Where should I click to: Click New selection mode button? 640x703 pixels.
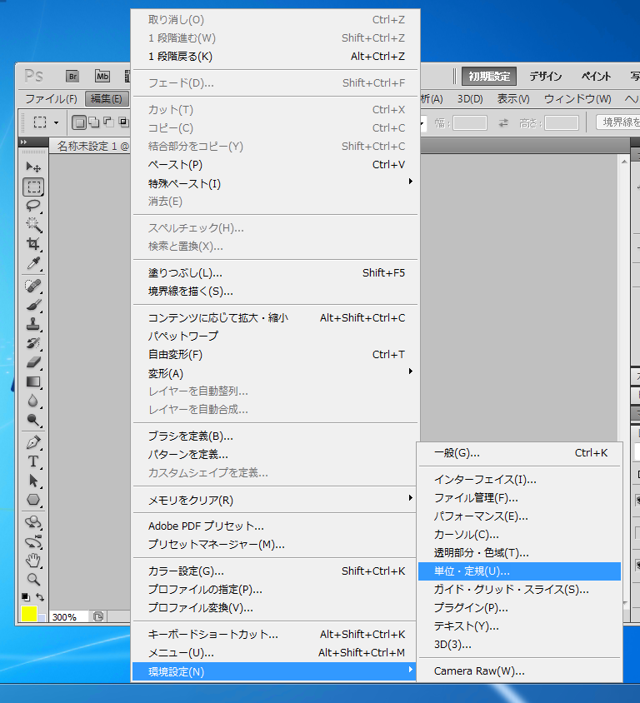tap(79, 122)
